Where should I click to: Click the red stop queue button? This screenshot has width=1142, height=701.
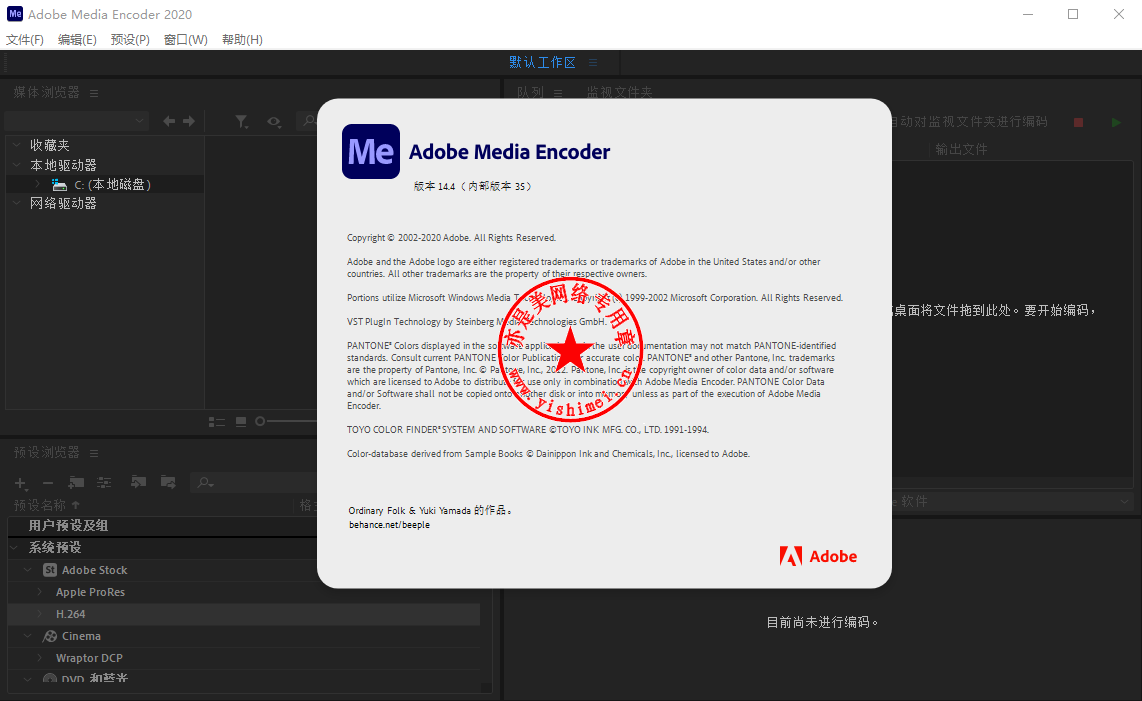(1079, 122)
